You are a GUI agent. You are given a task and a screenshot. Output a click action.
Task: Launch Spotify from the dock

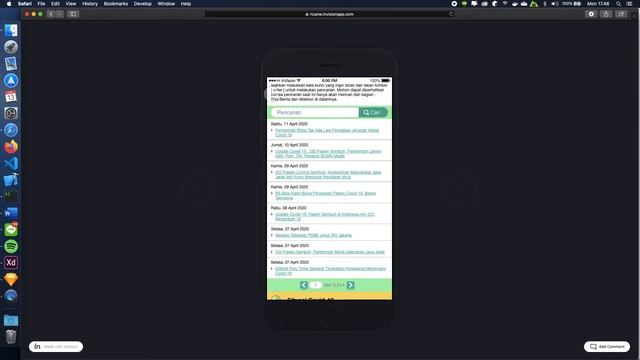11,246
